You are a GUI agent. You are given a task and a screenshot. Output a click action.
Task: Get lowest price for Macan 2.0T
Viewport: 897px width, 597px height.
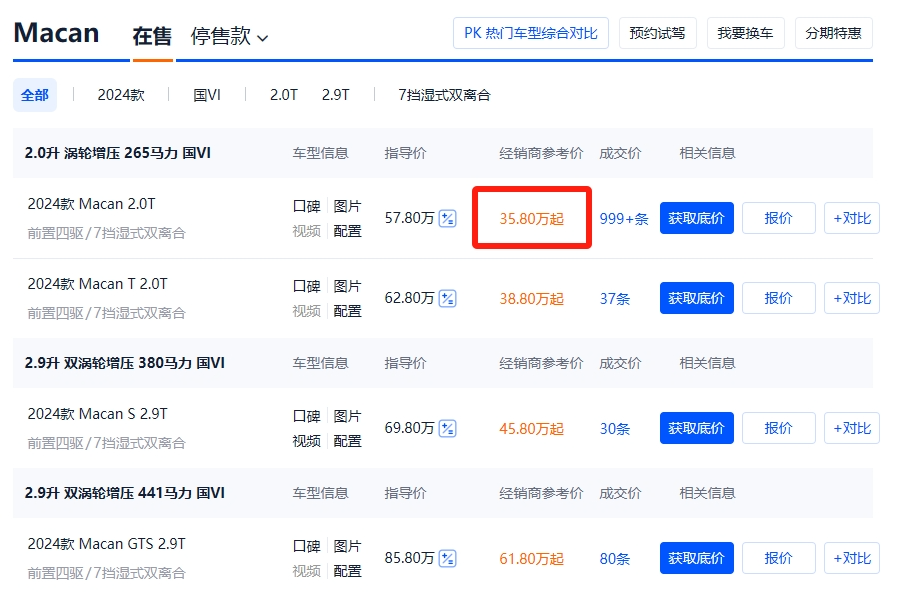[696, 218]
